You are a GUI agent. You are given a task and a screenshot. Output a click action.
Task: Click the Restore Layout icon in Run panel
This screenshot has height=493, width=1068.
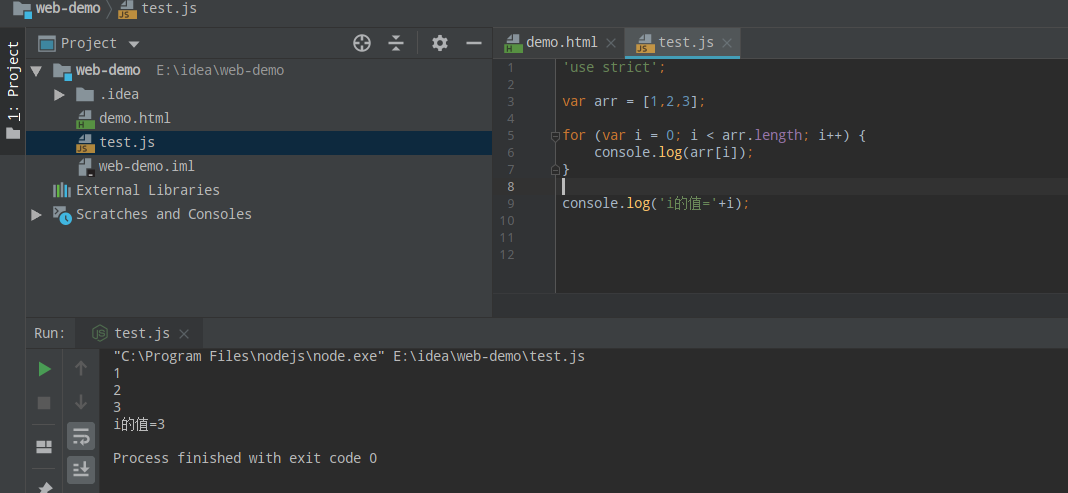44,447
